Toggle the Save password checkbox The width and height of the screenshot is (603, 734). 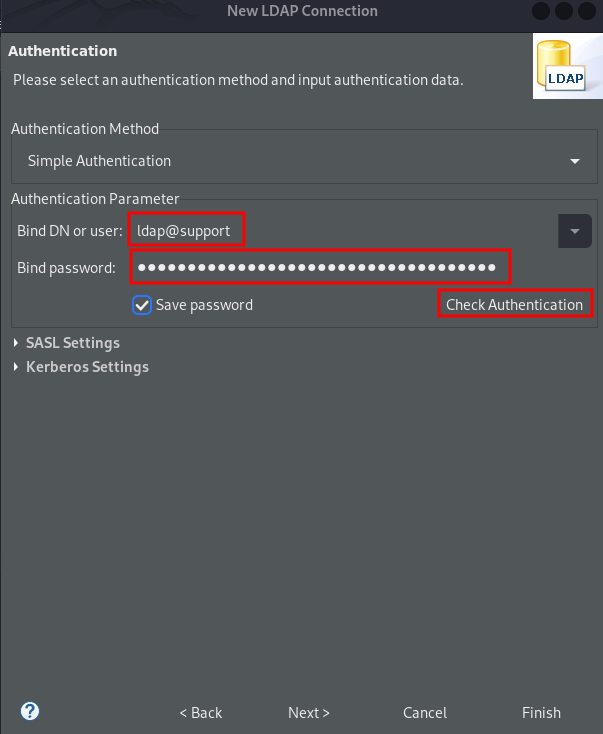(x=142, y=305)
